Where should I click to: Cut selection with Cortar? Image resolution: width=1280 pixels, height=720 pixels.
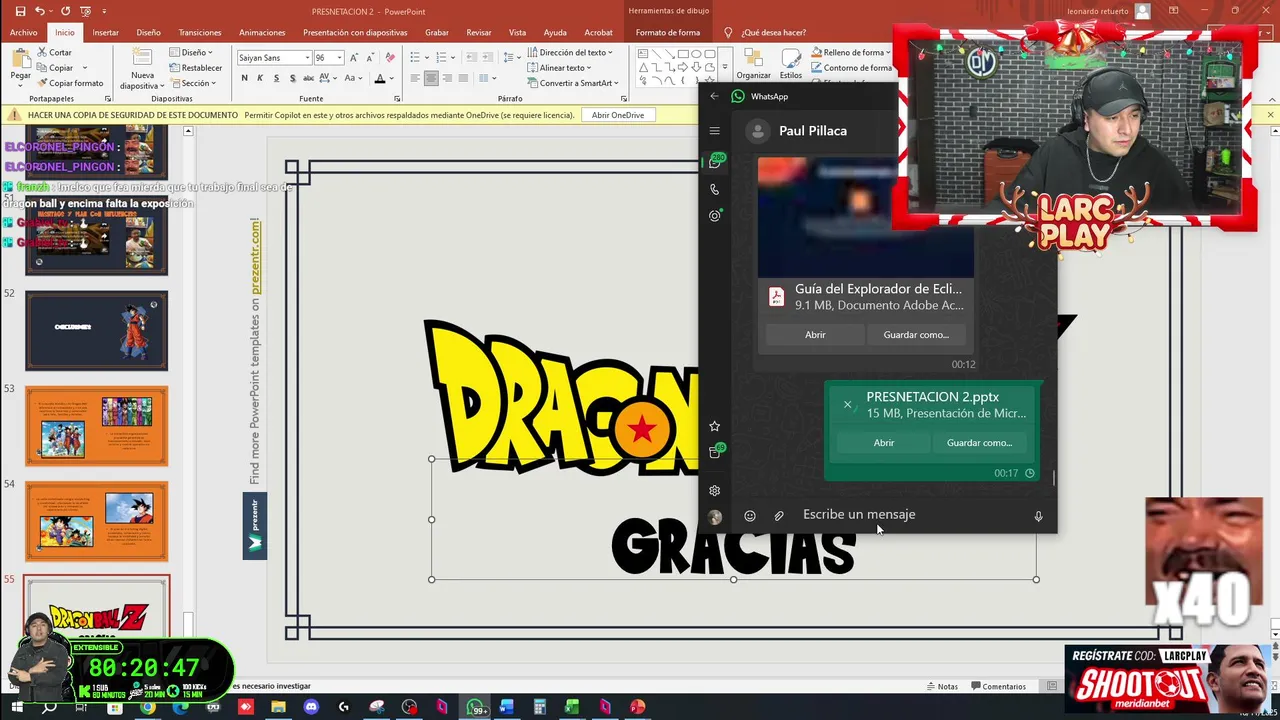[55, 52]
